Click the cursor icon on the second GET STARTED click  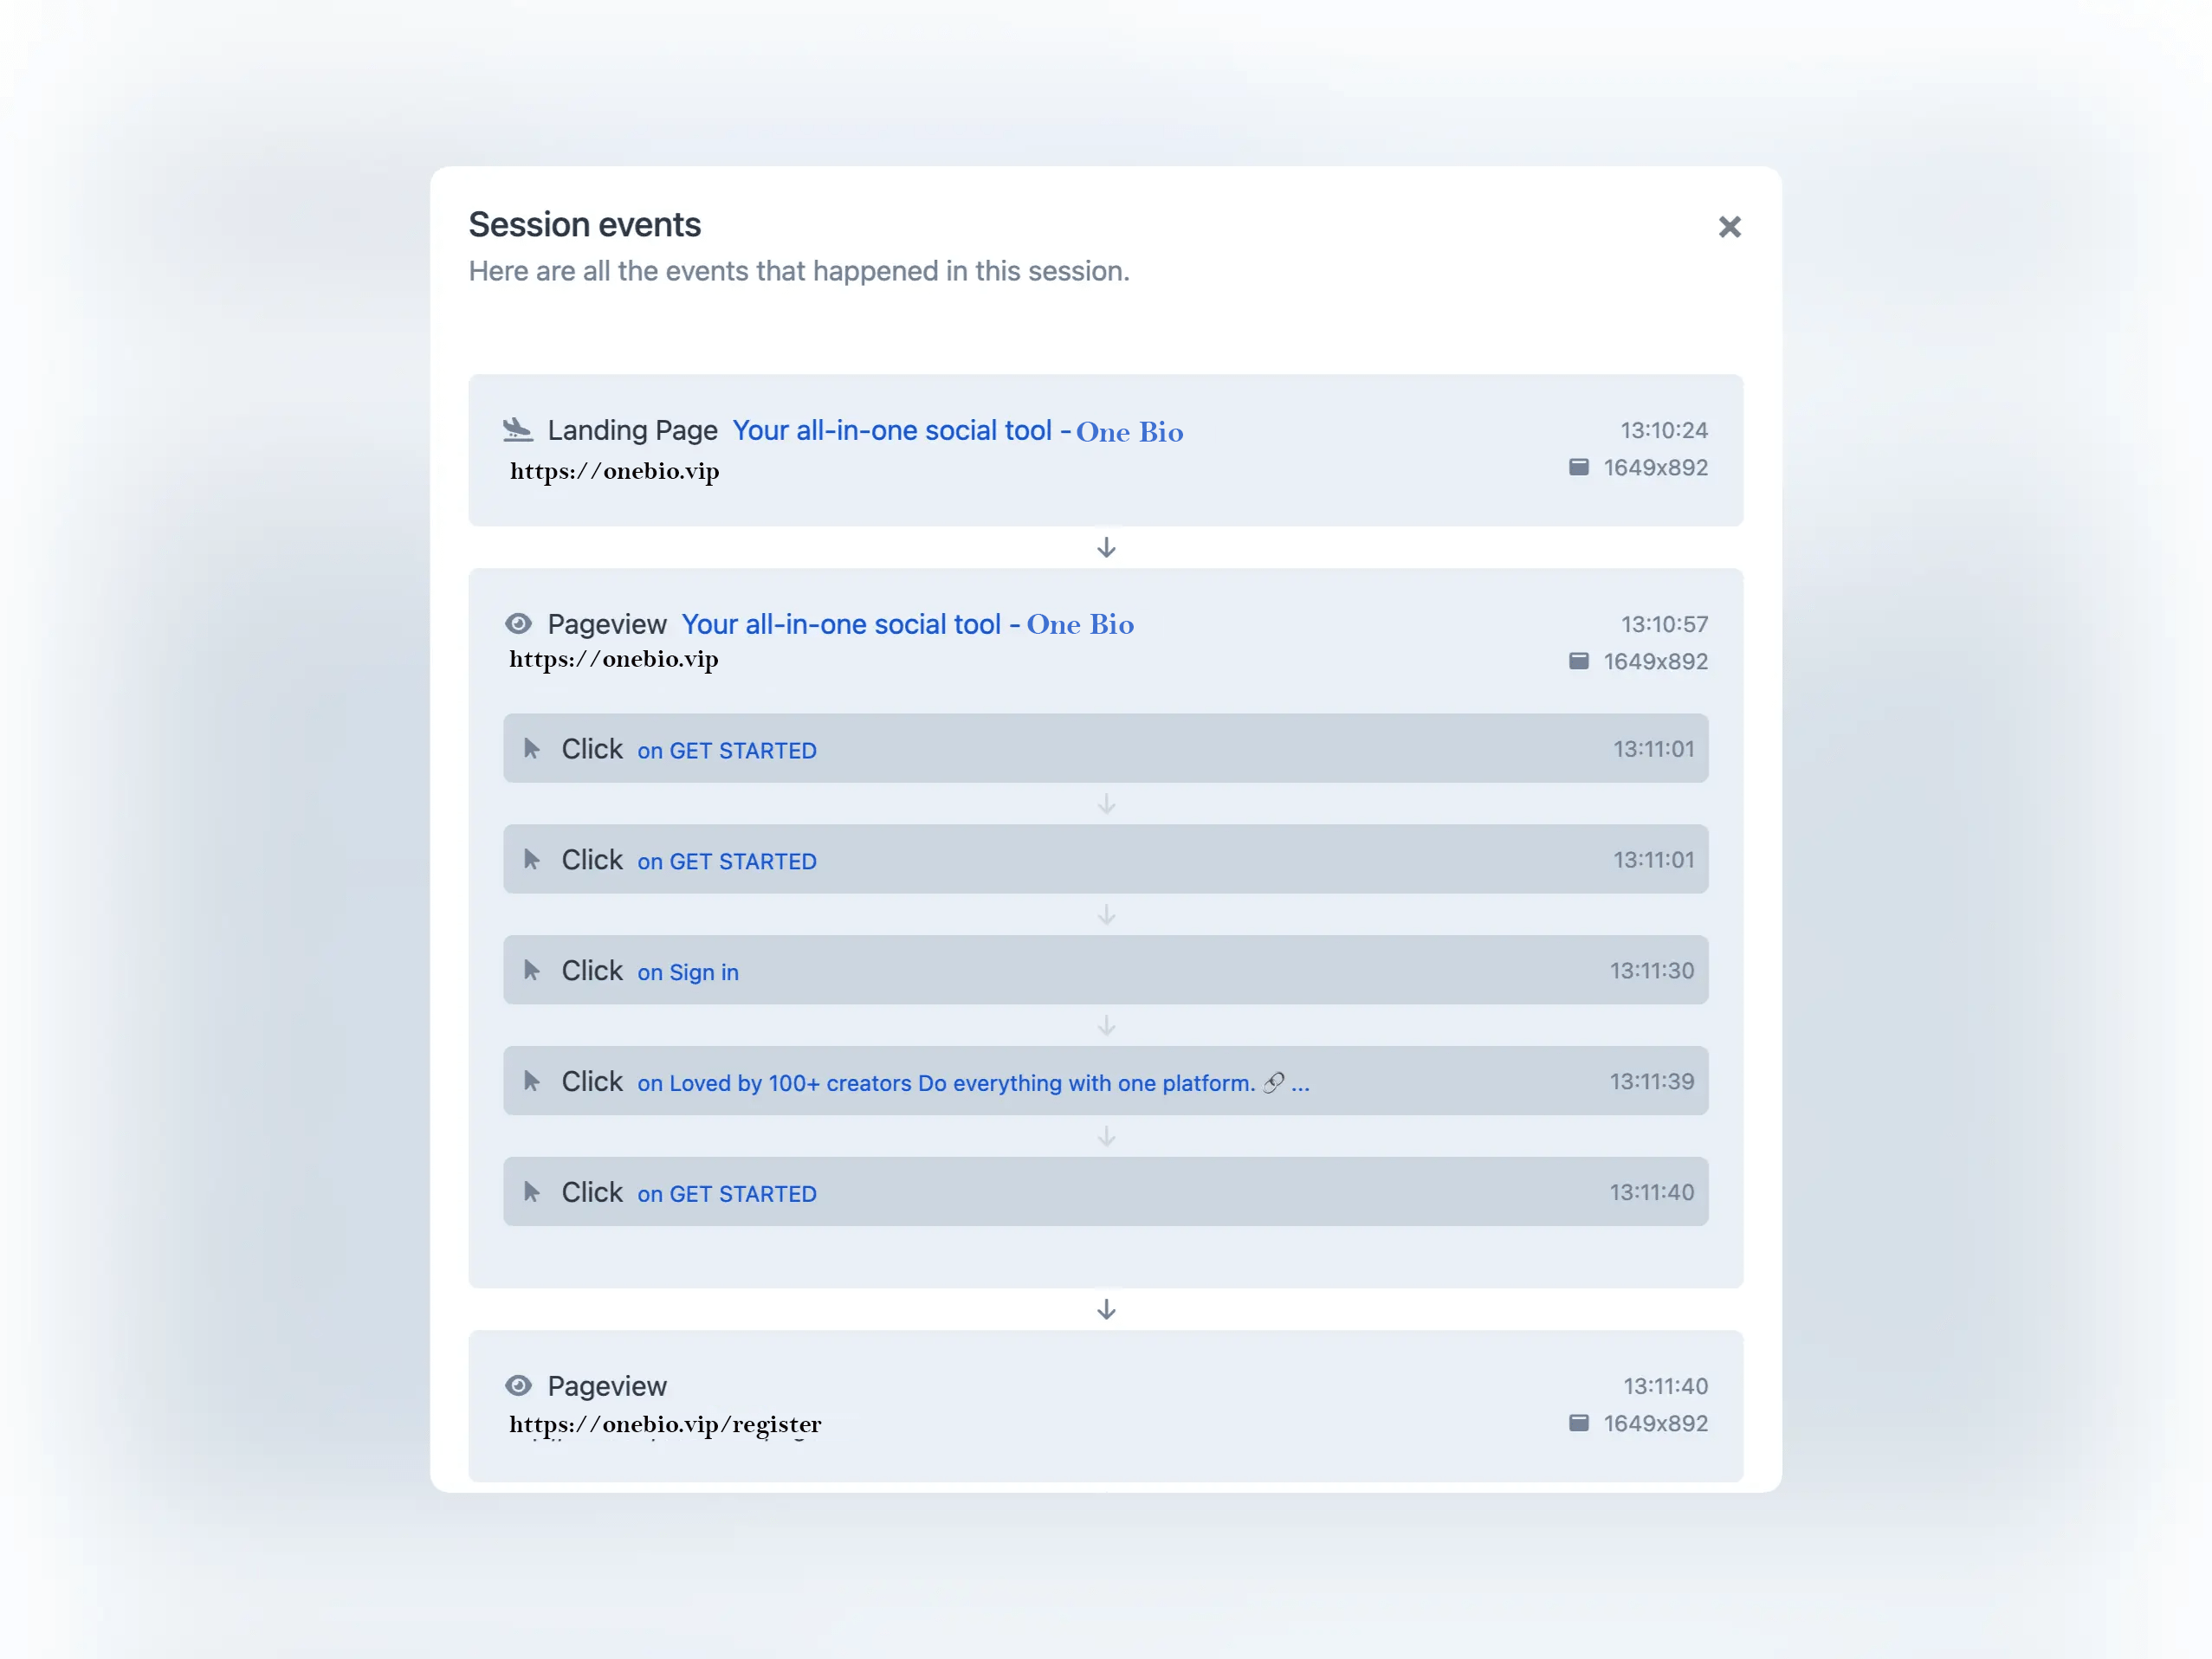pos(533,858)
